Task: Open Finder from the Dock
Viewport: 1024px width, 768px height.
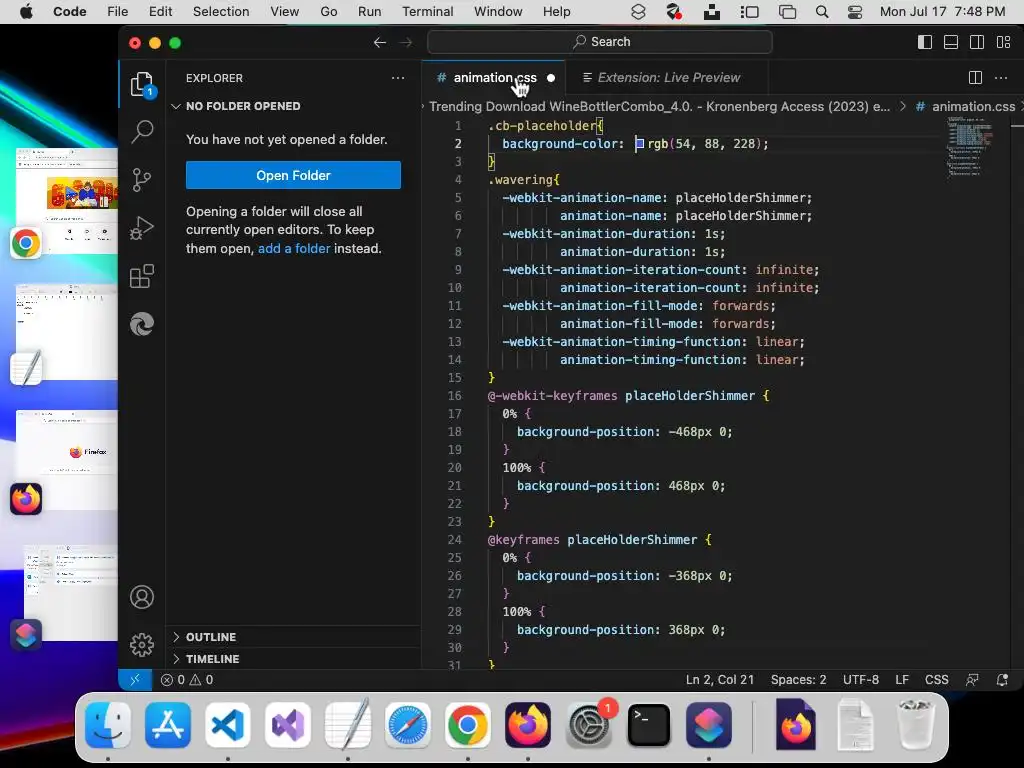Action: [x=108, y=725]
